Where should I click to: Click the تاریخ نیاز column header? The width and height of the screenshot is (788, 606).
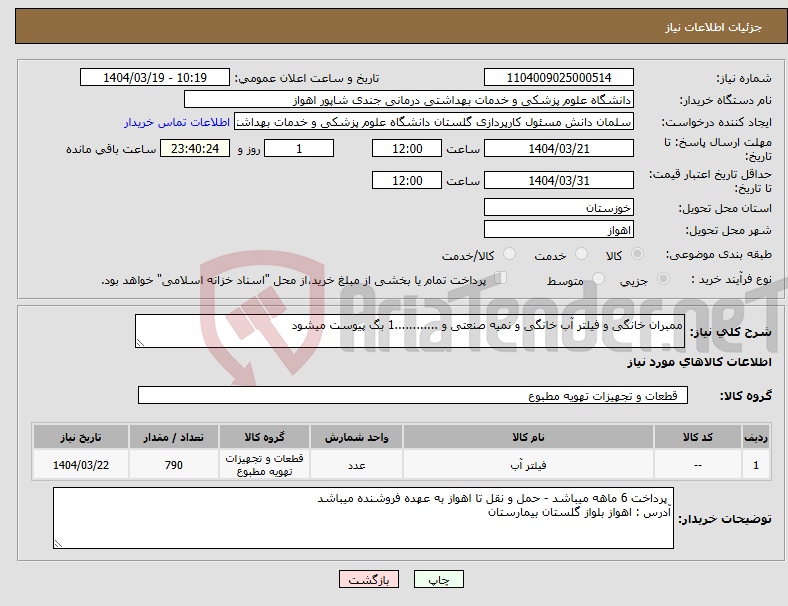coord(81,437)
